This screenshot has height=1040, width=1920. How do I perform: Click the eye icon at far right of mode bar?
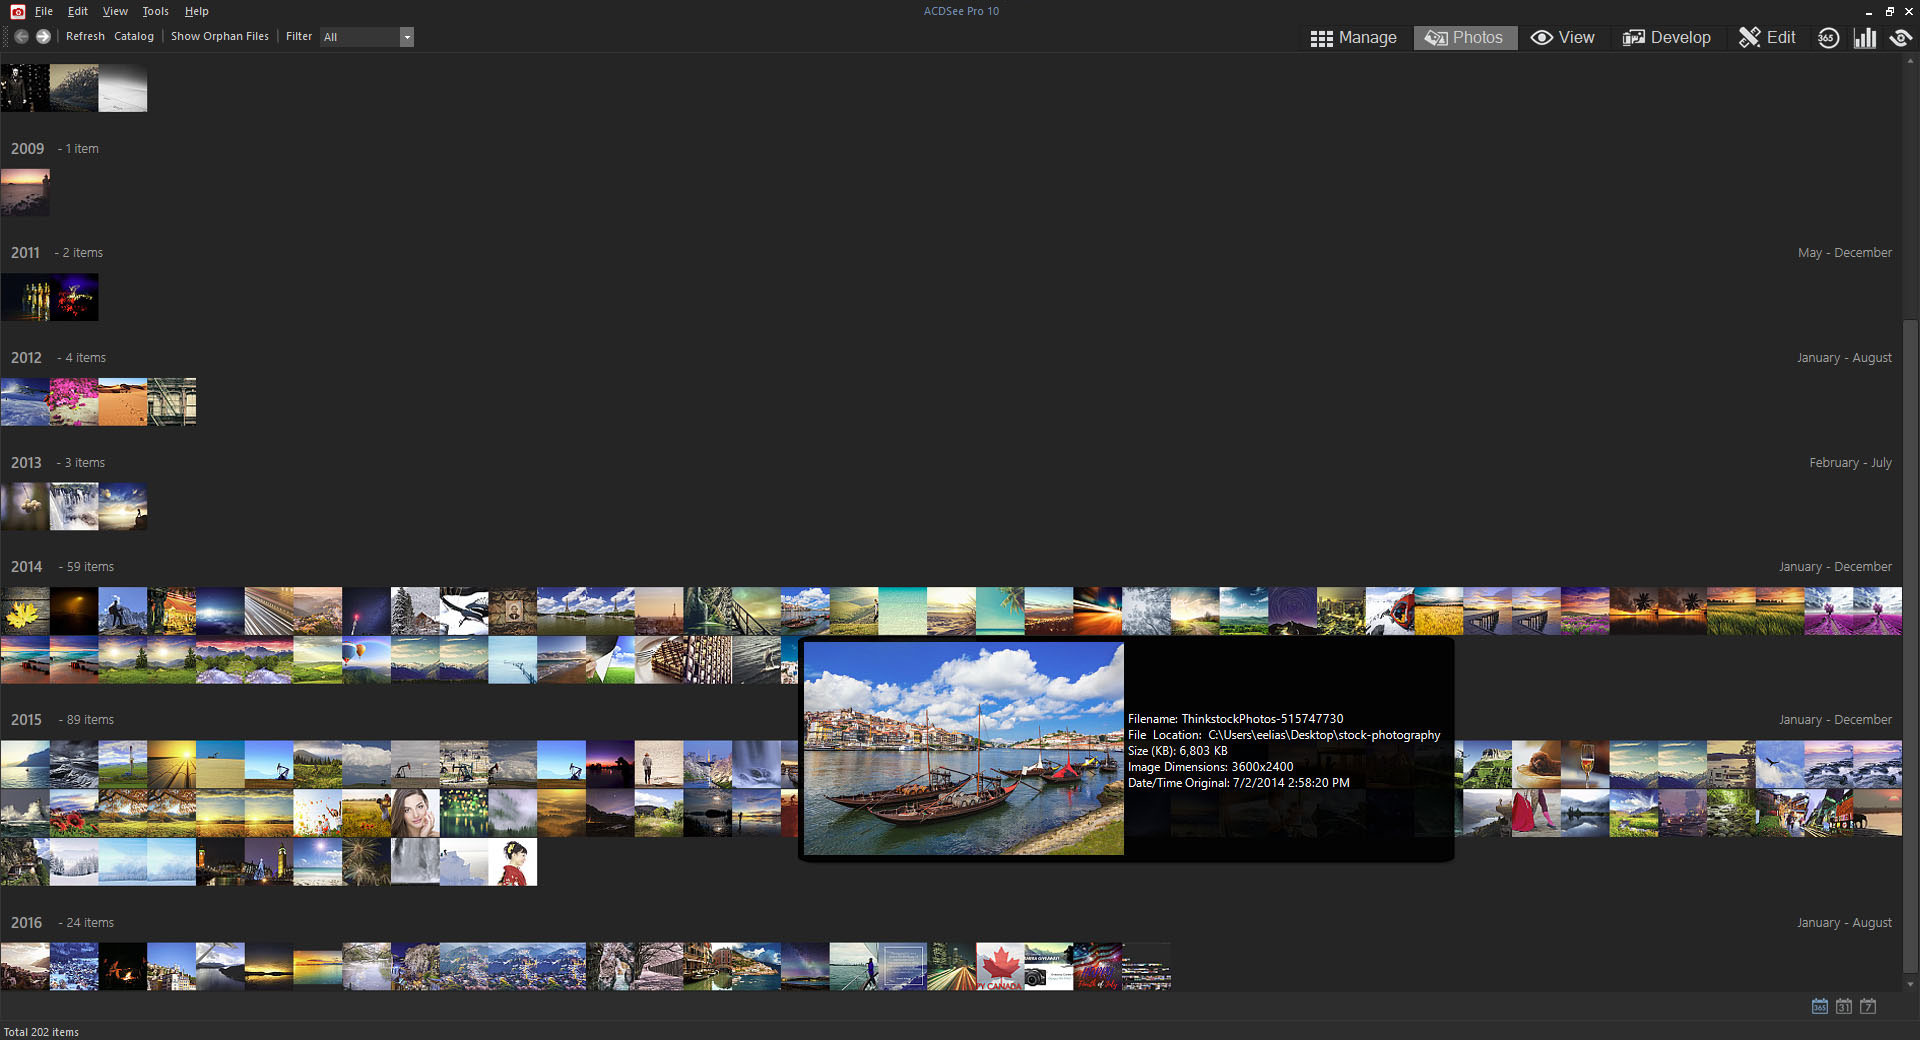click(x=1900, y=38)
